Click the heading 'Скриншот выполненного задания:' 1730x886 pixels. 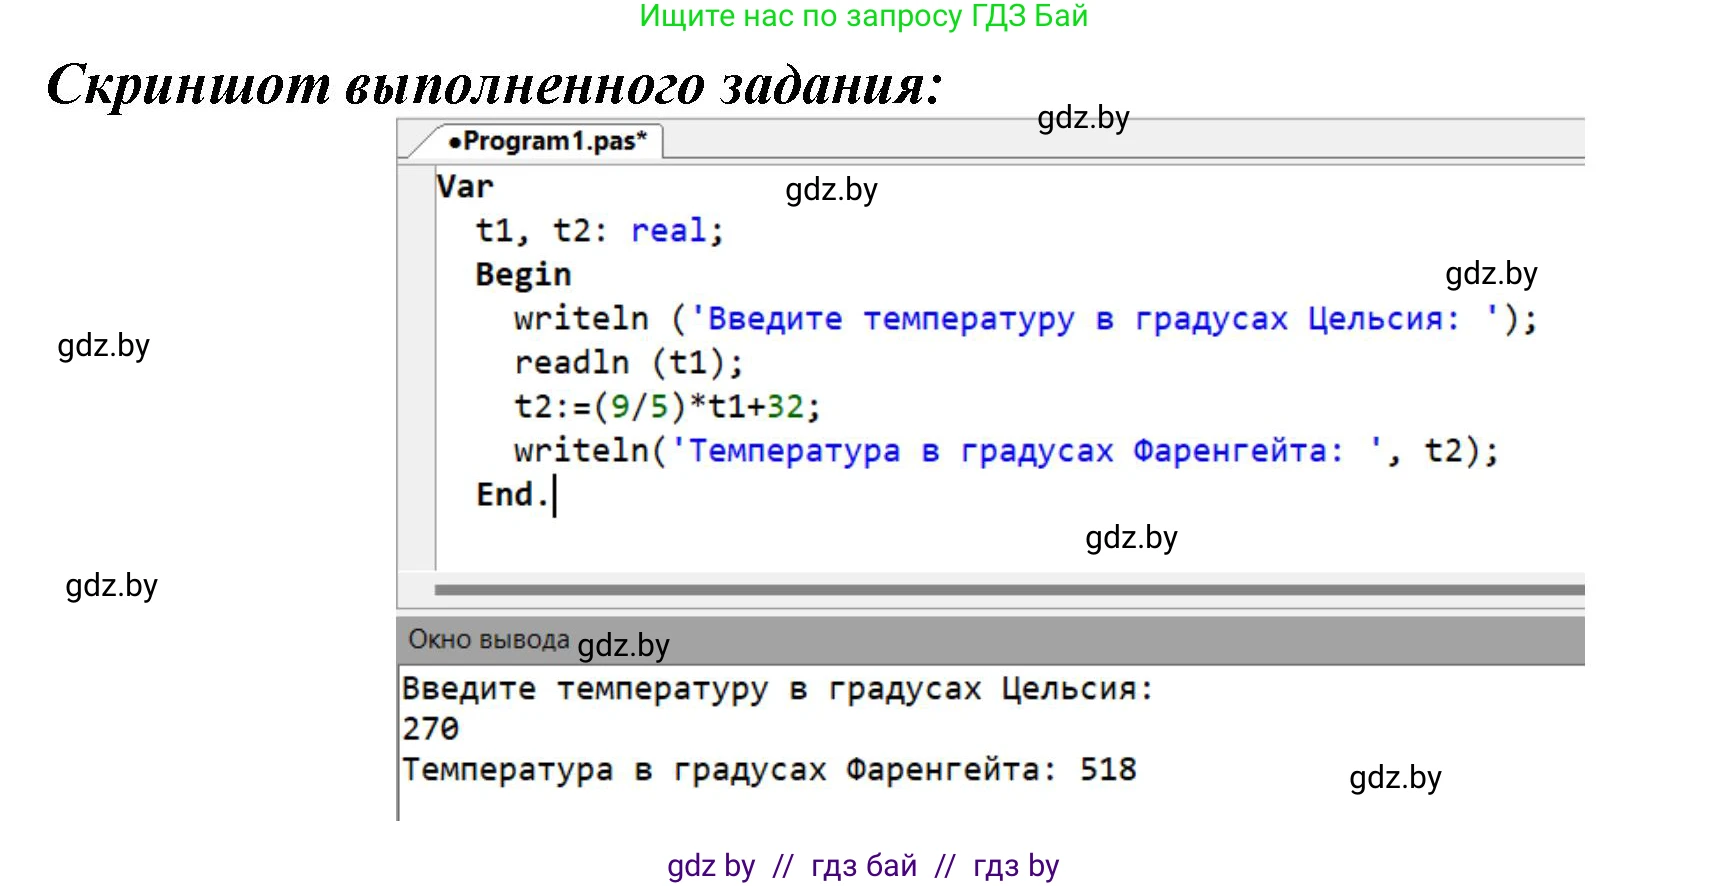click(494, 84)
